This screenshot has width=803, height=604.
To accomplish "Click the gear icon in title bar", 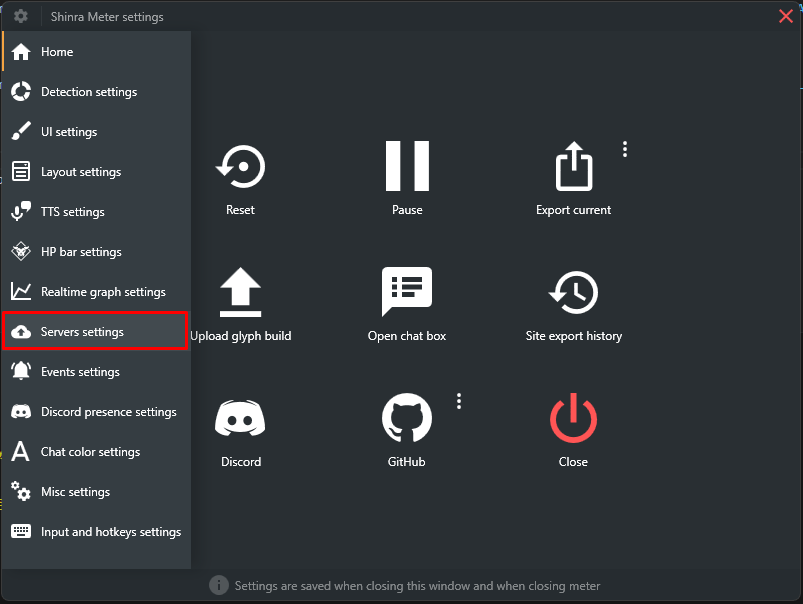I will click(20, 16).
